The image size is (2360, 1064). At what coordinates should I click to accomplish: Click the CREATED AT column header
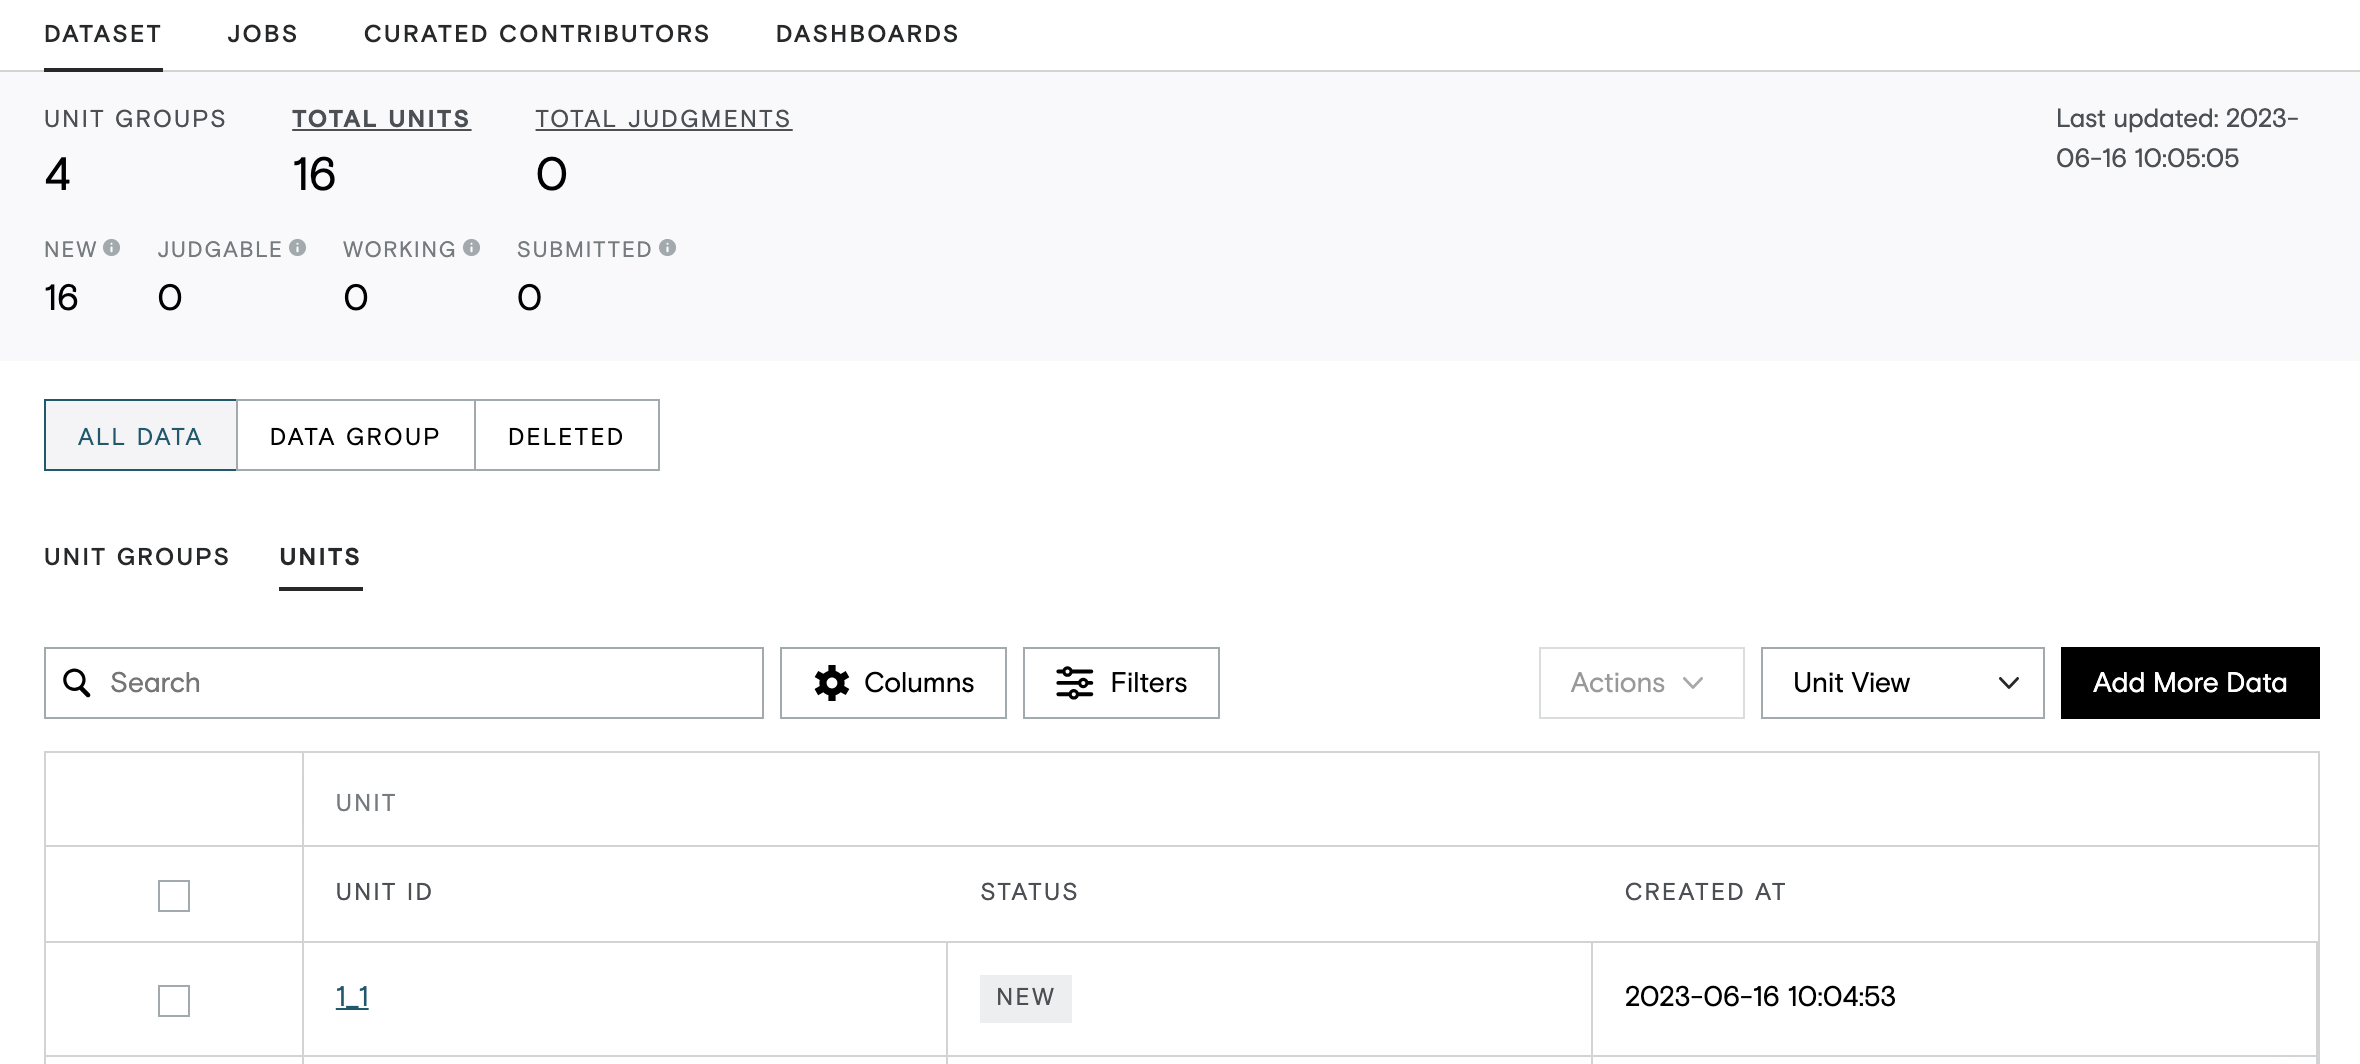click(1705, 892)
